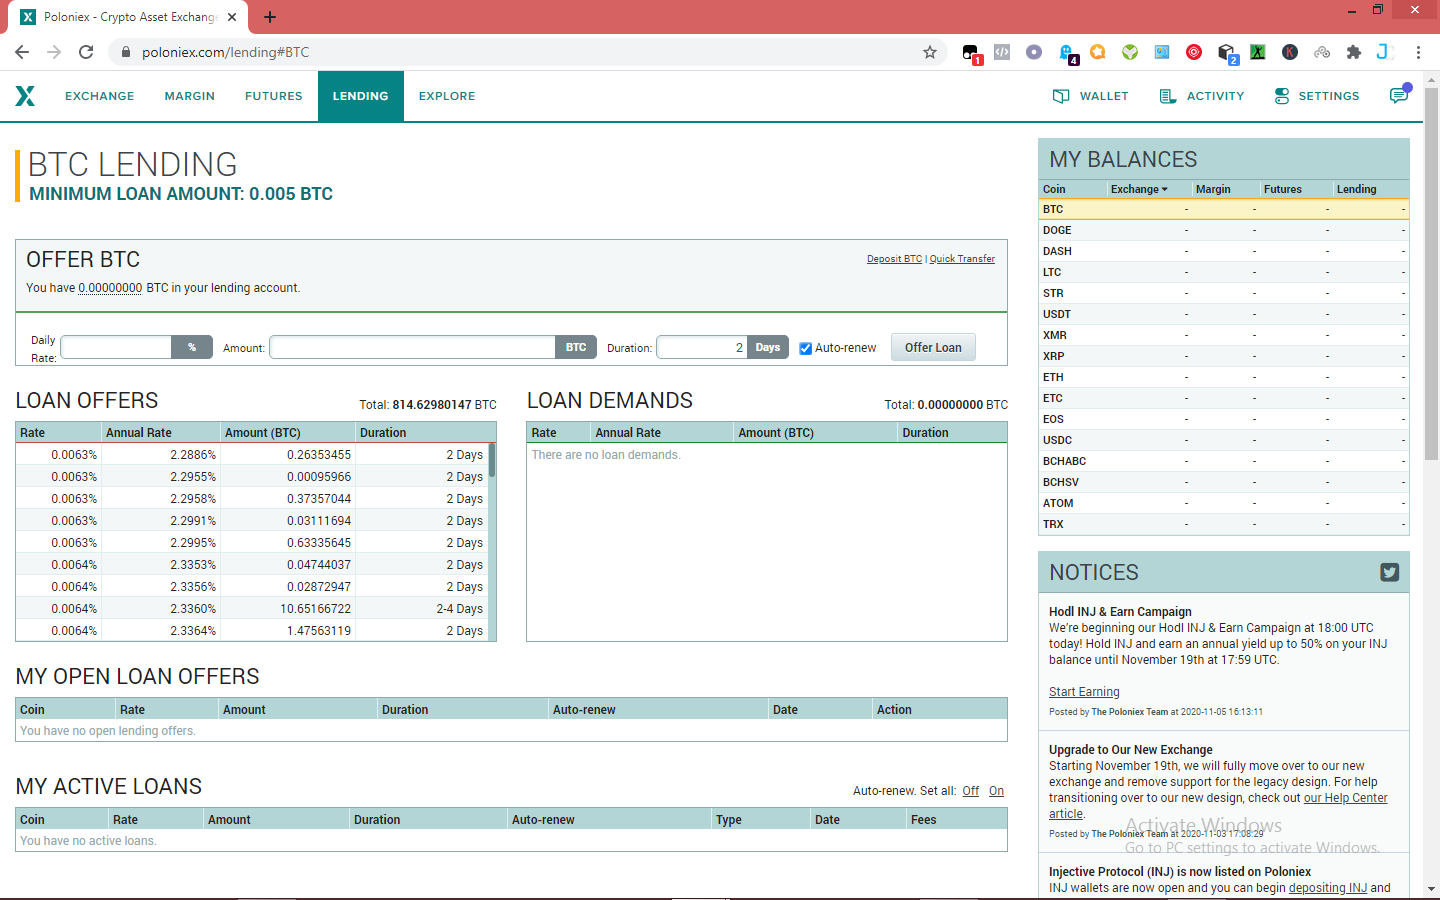Screen dimensions: 1440x900
Task: Open Poloniex Twitter icon in Notices
Action: coord(1389,572)
